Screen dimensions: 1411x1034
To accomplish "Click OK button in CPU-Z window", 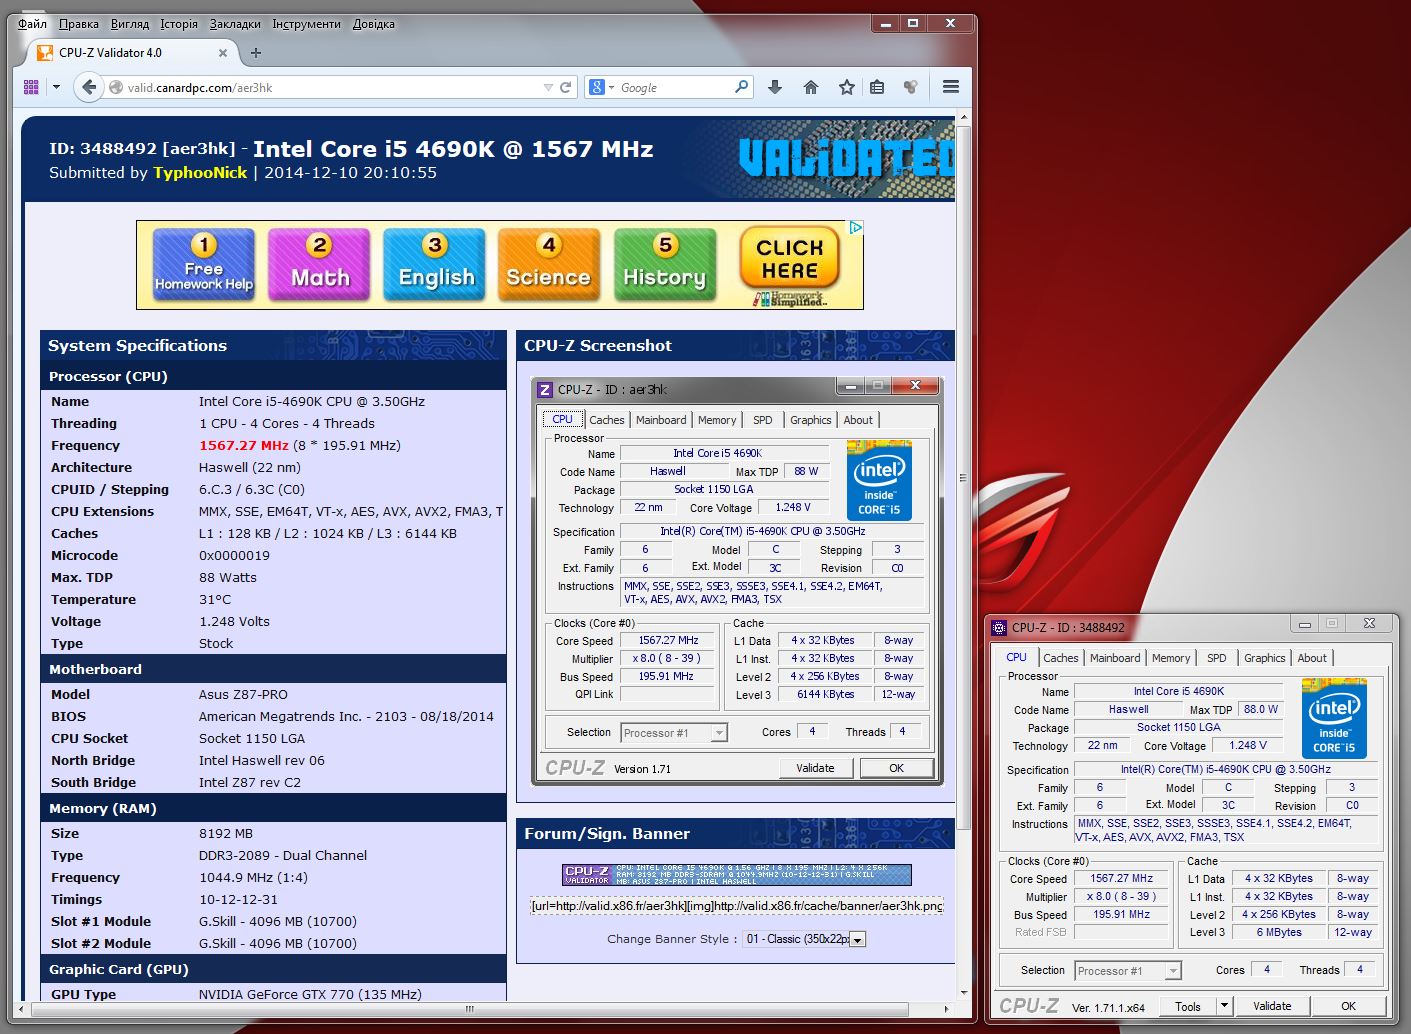I will click(x=1349, y=1006).
